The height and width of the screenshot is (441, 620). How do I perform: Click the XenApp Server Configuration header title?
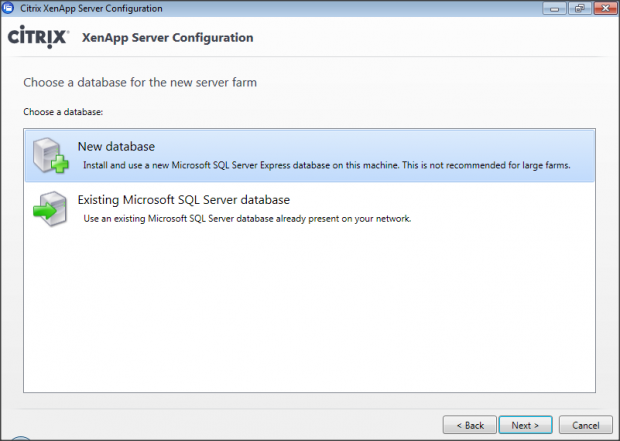(167, 38)
